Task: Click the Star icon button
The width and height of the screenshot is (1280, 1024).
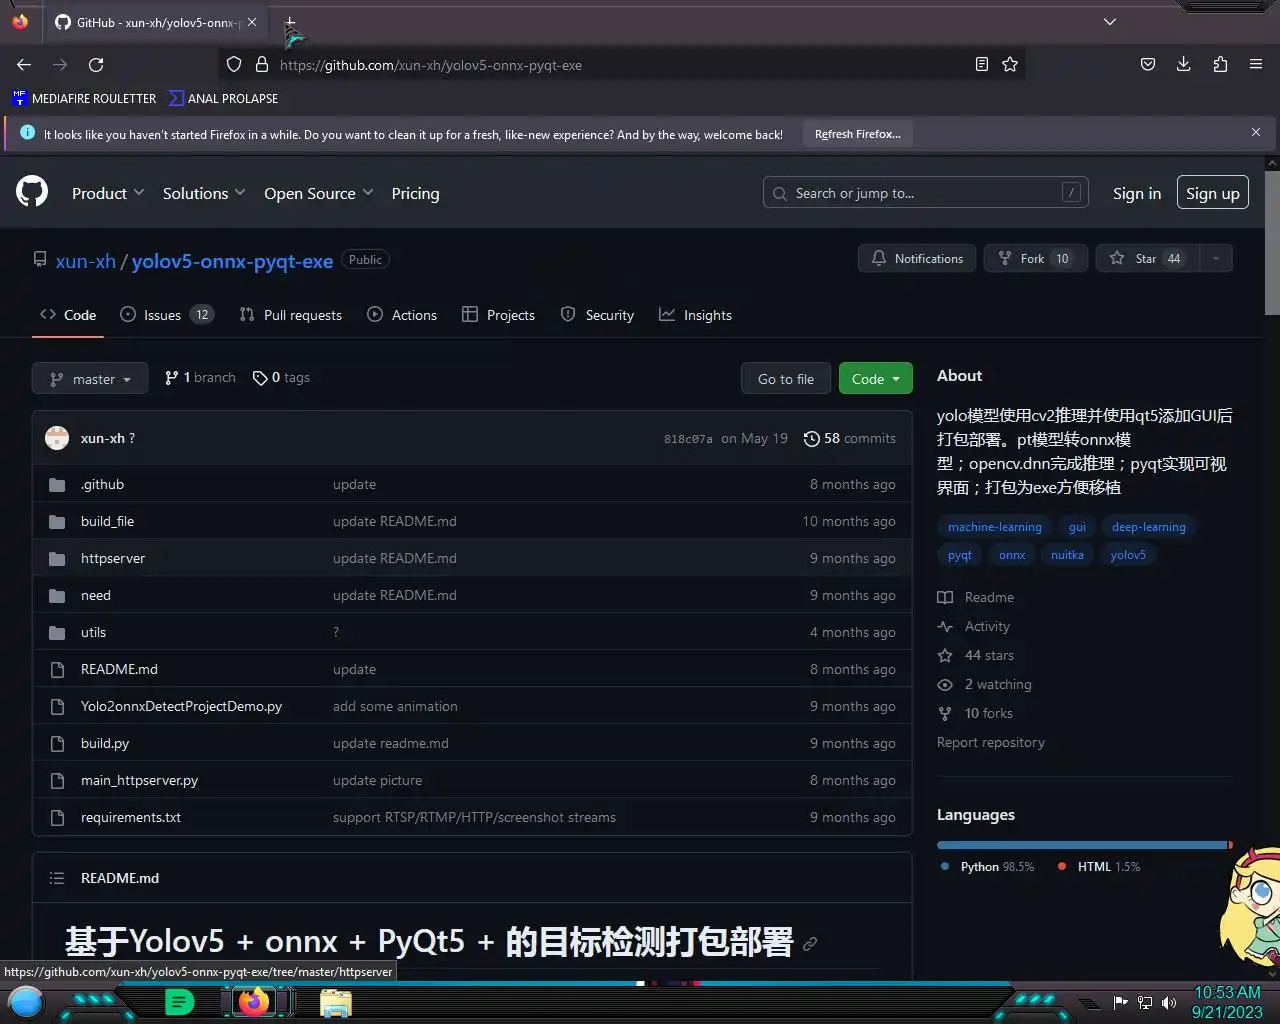Action: pyautogui.click(x=1148, y=258)
